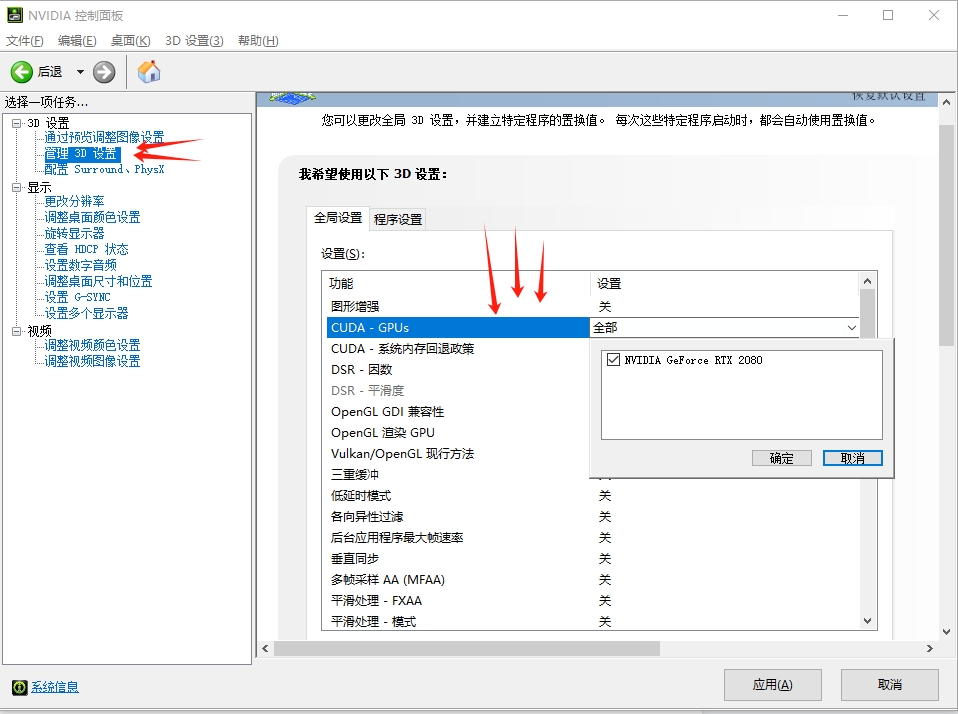The width and height of the screenshot is (958, 714).
Task: Open the back history dropdown arrow
Action: (80, 72)
